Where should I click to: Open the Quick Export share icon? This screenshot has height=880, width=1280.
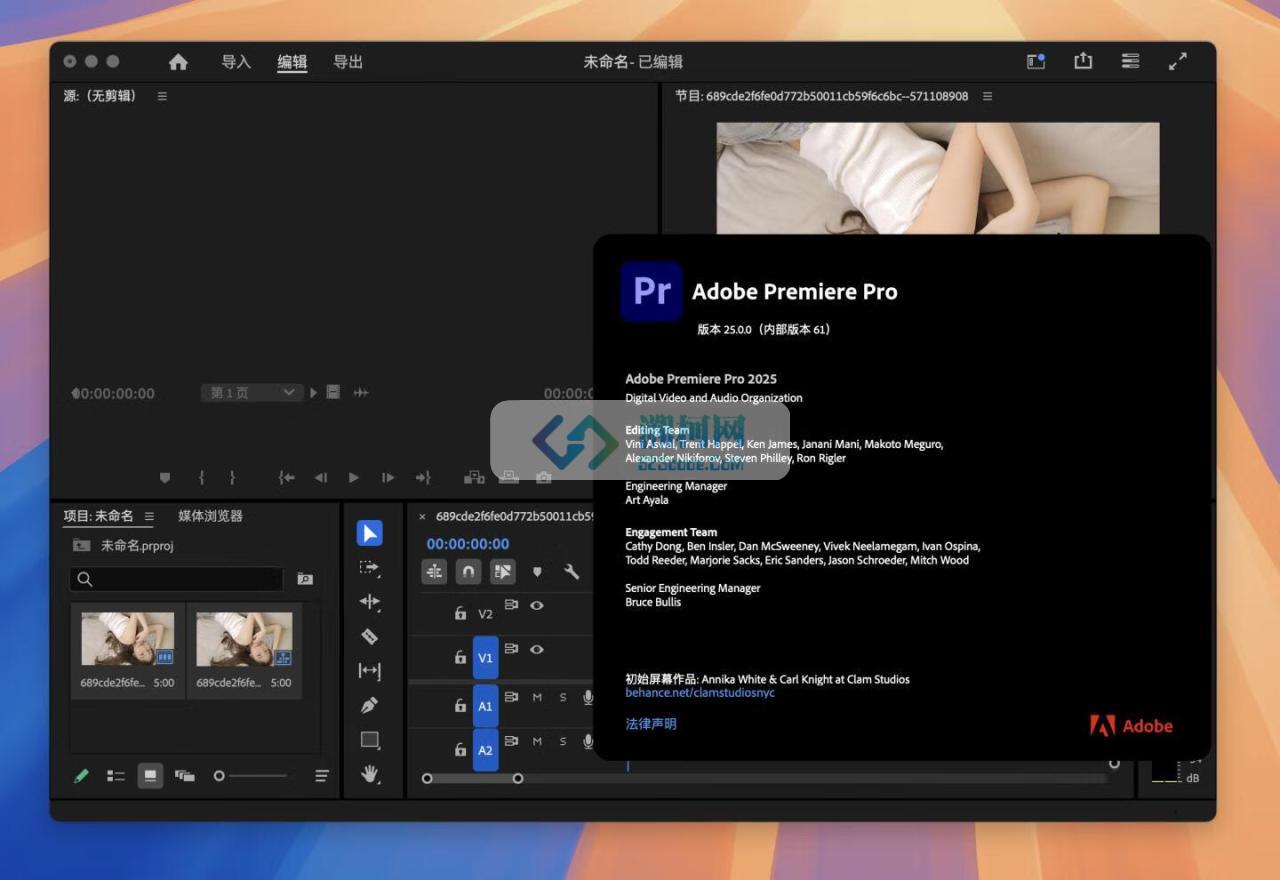pyautogui.click(x=1083, y=61)
